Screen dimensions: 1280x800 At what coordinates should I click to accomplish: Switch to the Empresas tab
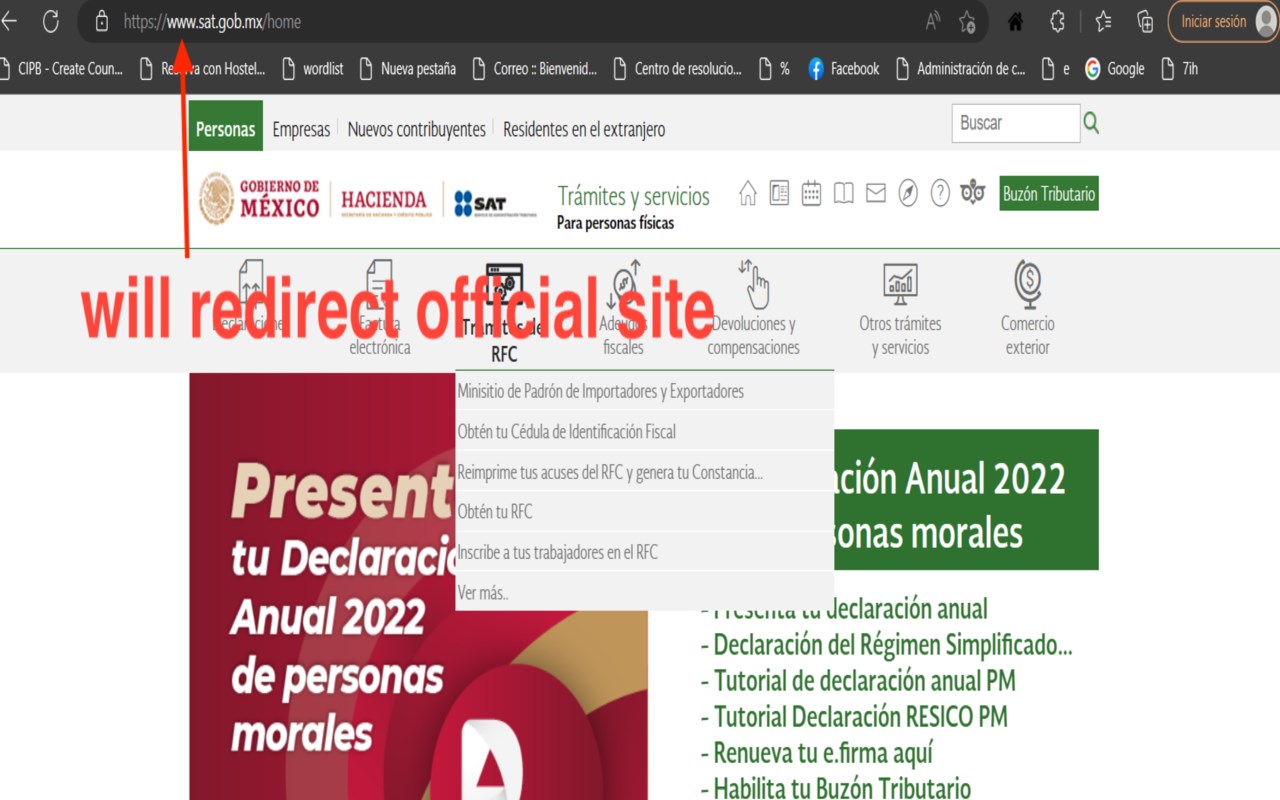pos(301,129)
